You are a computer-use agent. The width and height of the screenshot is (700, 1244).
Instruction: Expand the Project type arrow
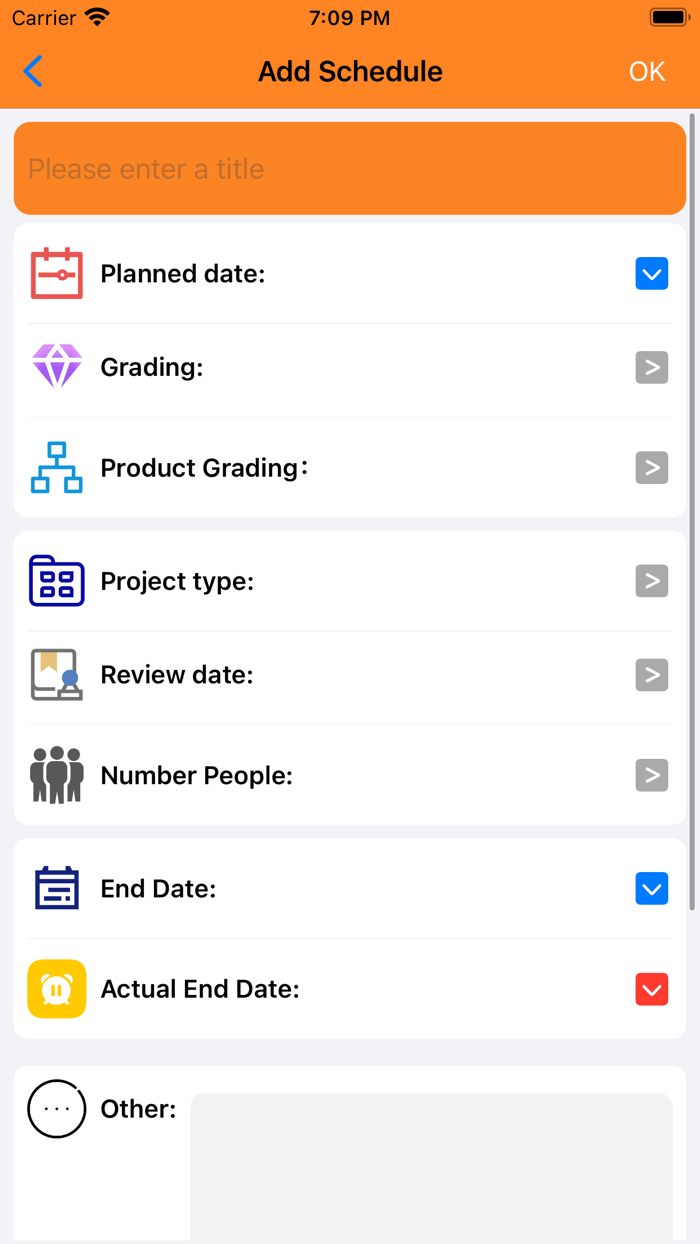click(652, 581)
